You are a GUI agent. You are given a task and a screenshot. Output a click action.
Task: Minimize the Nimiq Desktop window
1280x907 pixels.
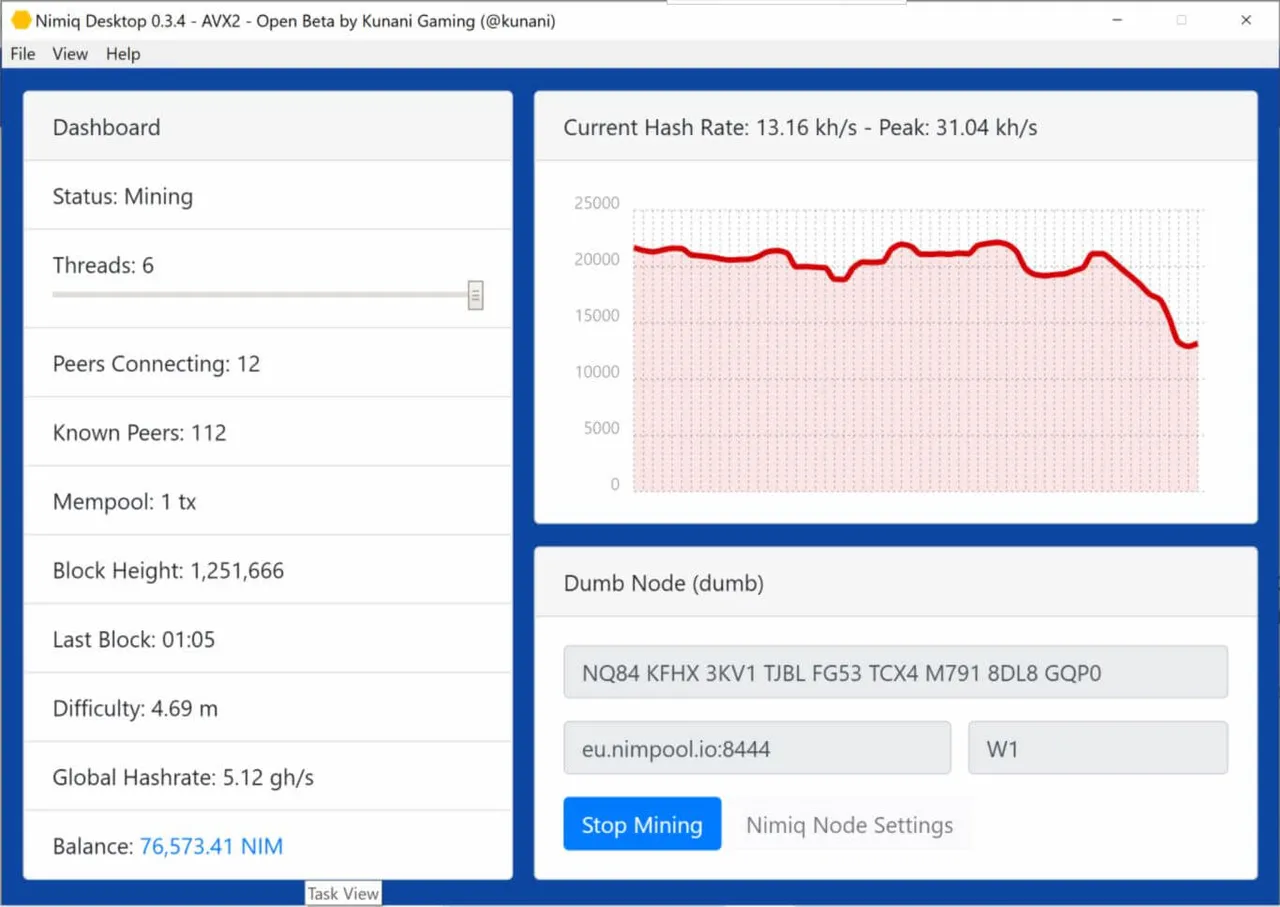click(1116, 20)
